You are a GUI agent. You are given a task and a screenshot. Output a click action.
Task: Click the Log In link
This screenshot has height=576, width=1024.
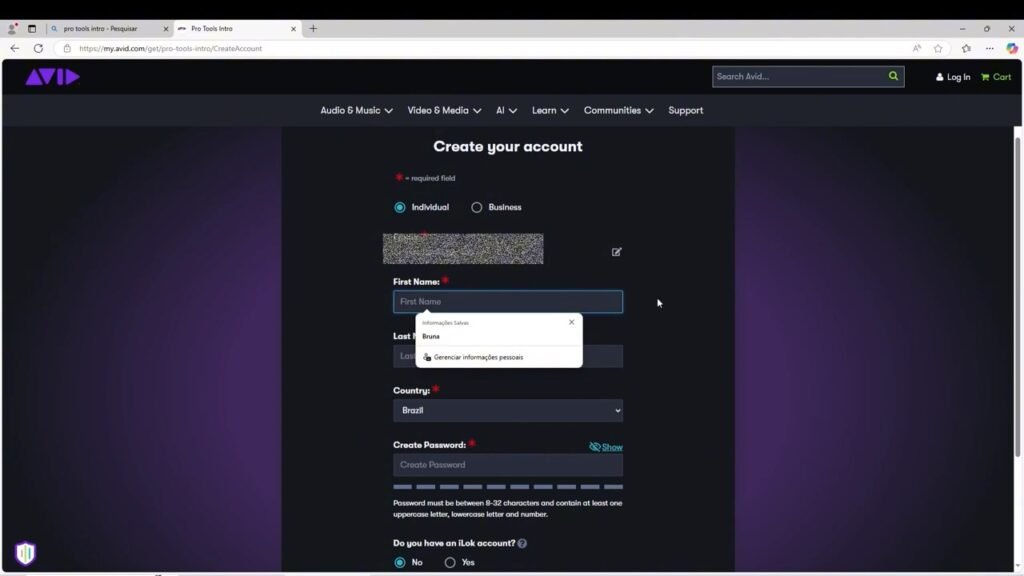(x=958, y=77)
